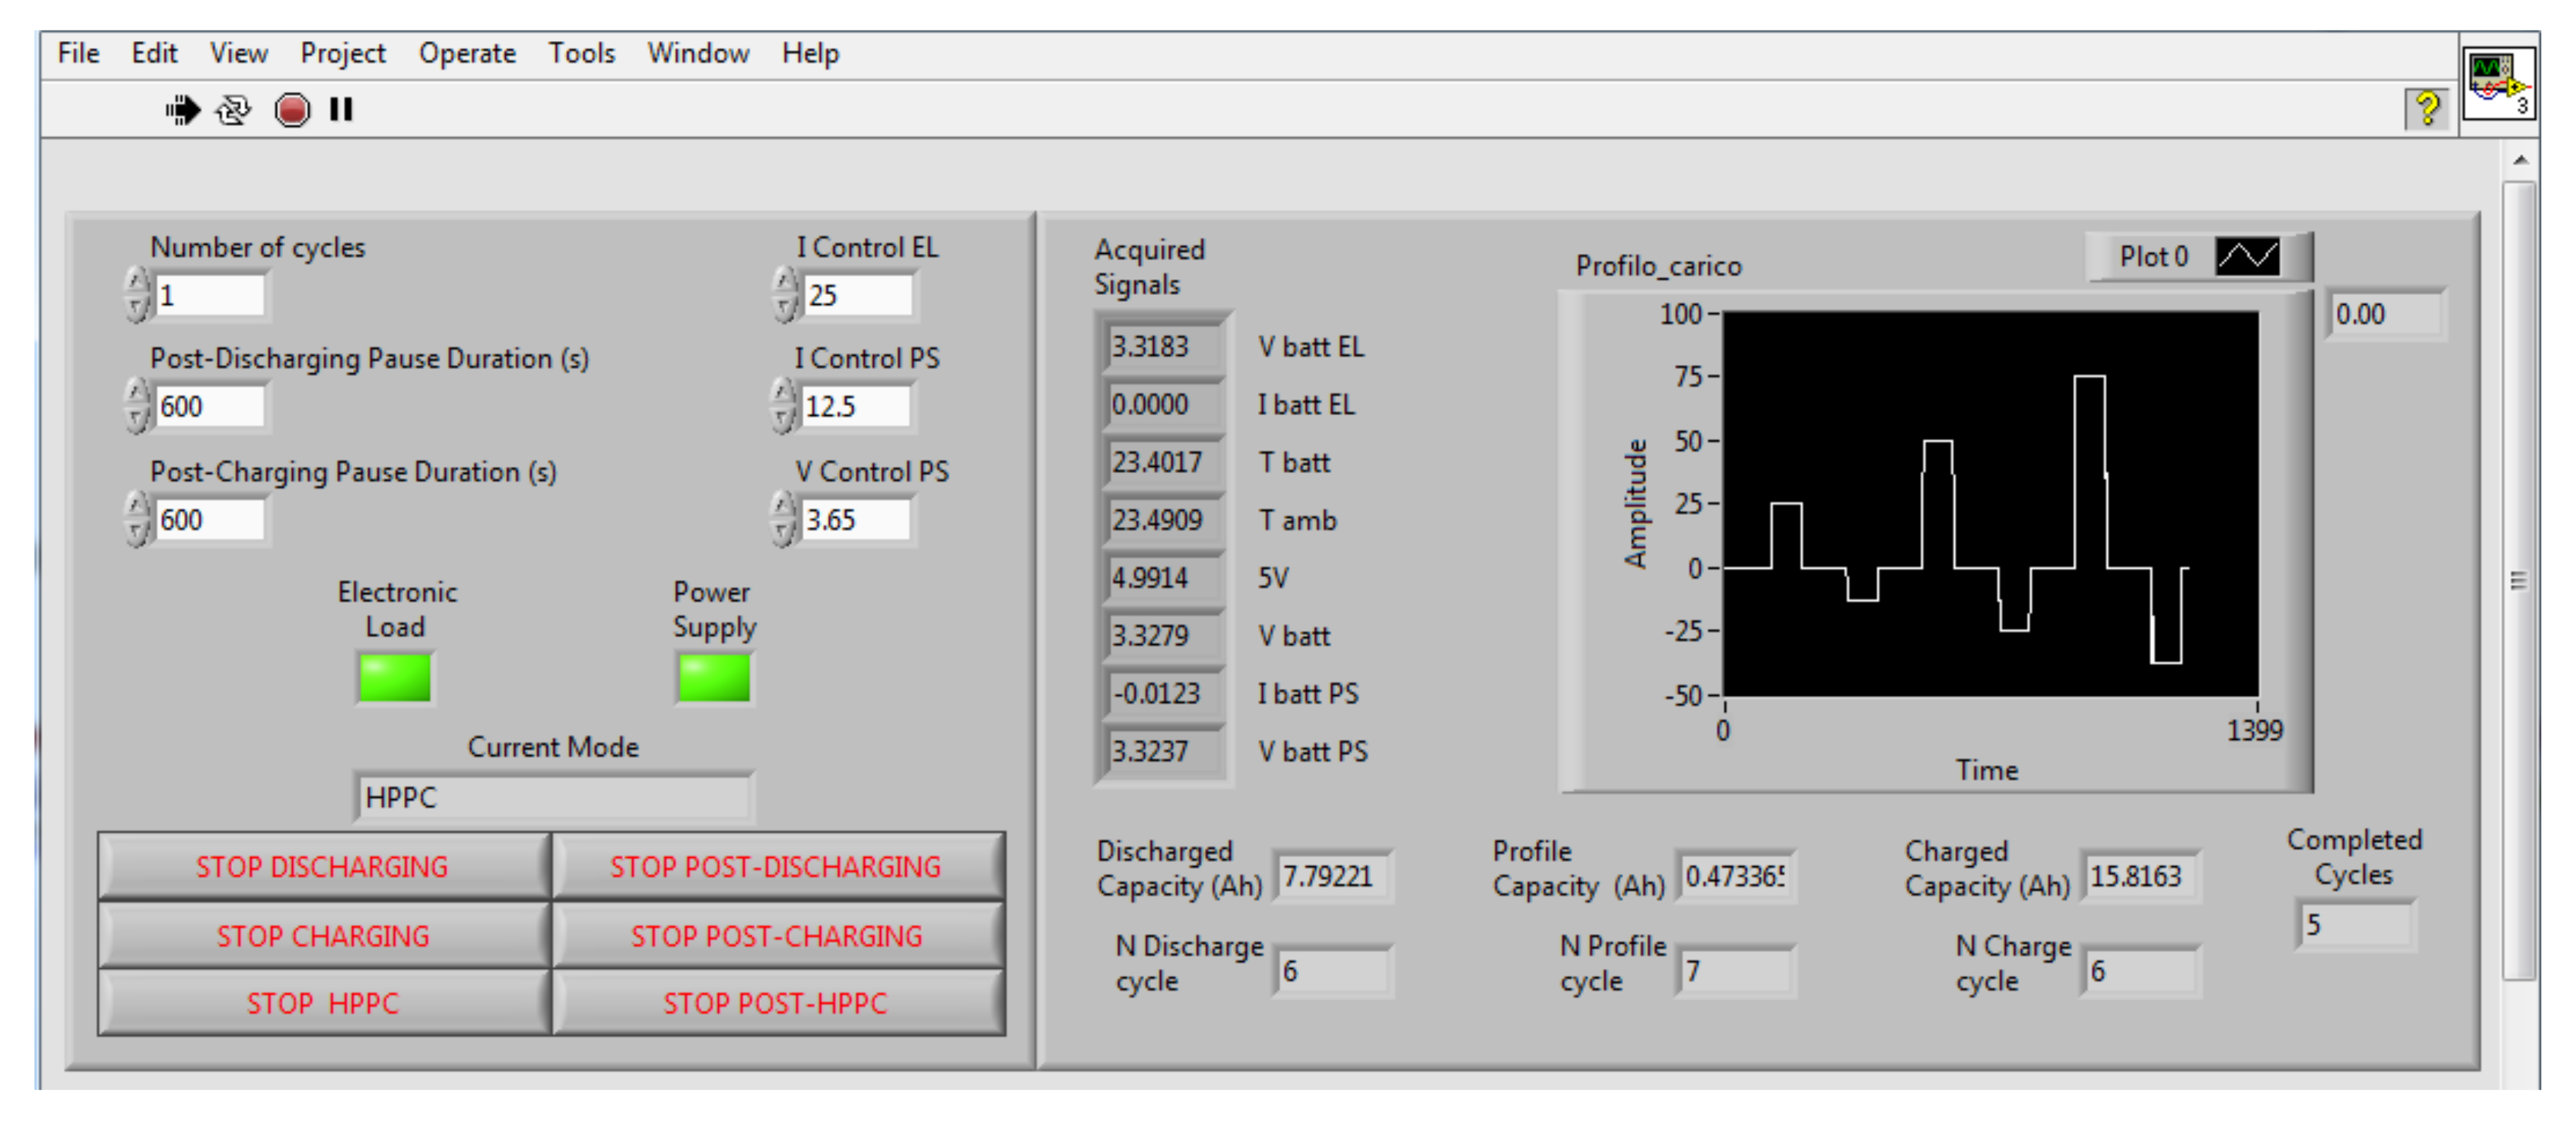The height and width of the screenshot is (1128, 2576).
Task: Open the context help question mark
Action: coord(2427,108)
